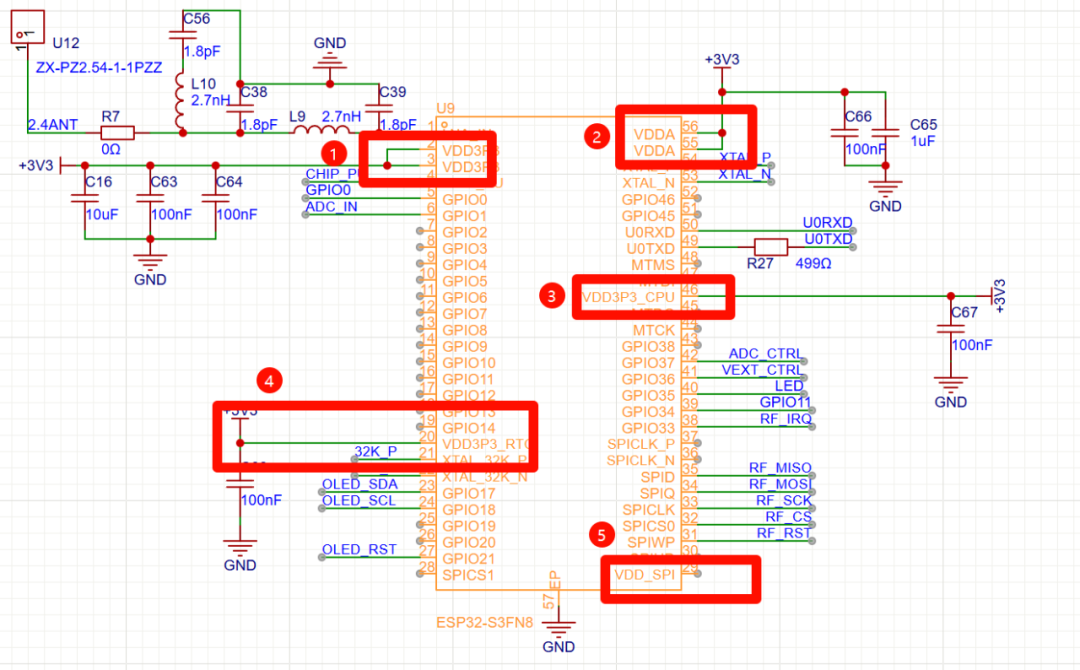Click the red annotation marker numbered 5
Viewport: 1080px width, 670px height.
[x=600, y=535]
